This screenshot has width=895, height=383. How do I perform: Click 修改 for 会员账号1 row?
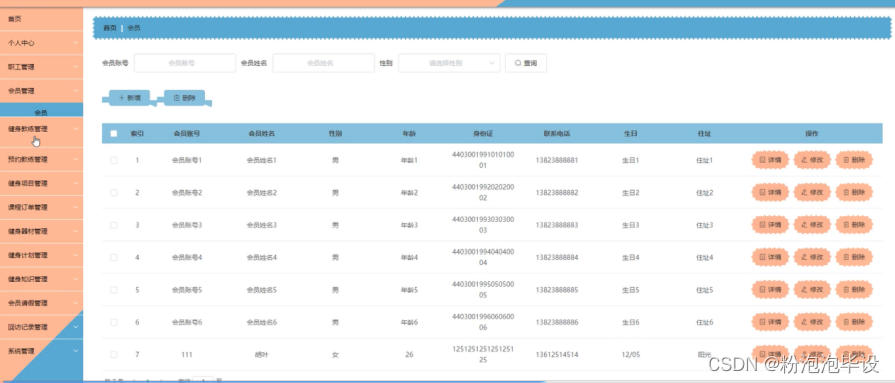812,160
